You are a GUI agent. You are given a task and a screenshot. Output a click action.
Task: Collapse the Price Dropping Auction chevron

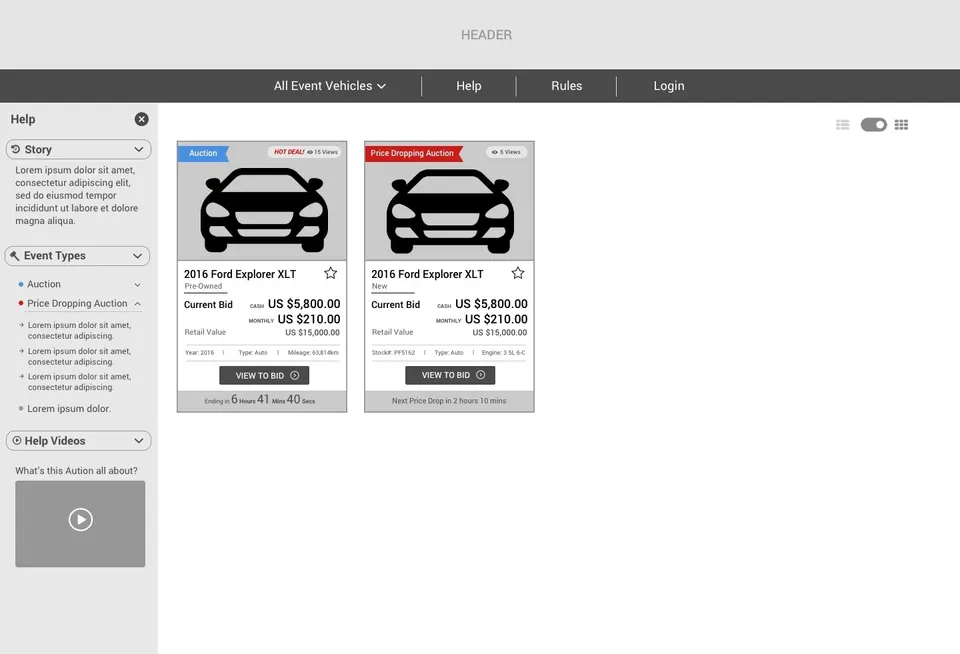[138, 304]
